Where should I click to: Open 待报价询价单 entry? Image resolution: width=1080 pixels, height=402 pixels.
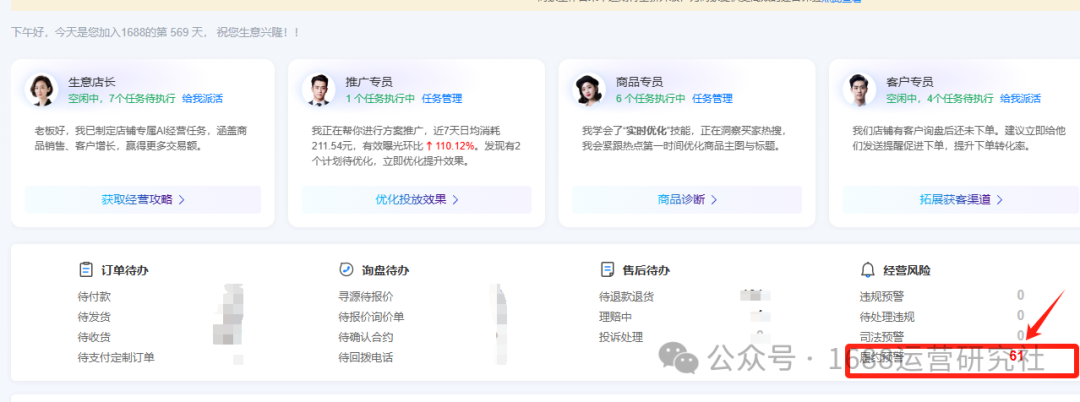tap(371, 317)
